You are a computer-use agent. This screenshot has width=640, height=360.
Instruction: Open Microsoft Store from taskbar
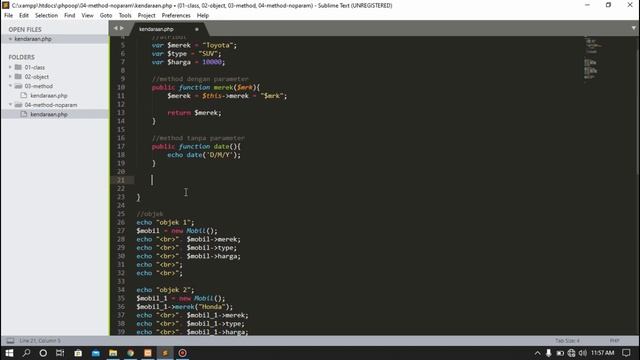[78, 353]
